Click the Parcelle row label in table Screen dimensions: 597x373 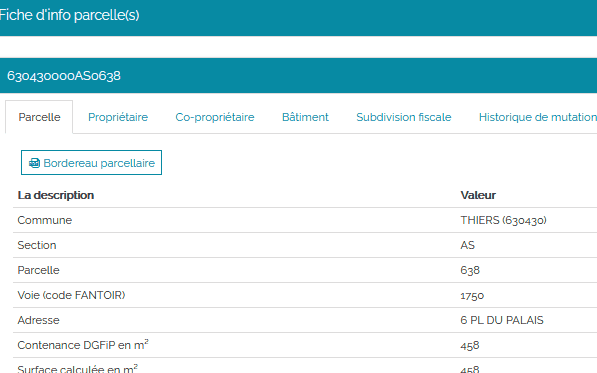[x=38, y=270]
